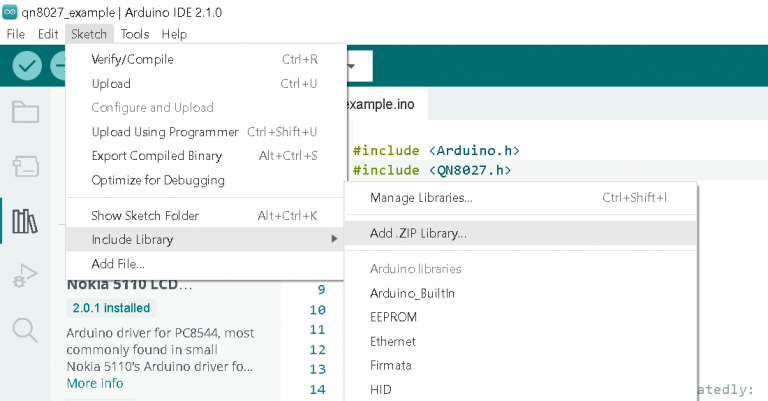Select Show Sketch Folder
Viewport: 768px width, 401px height.
[x=205, y=215]
